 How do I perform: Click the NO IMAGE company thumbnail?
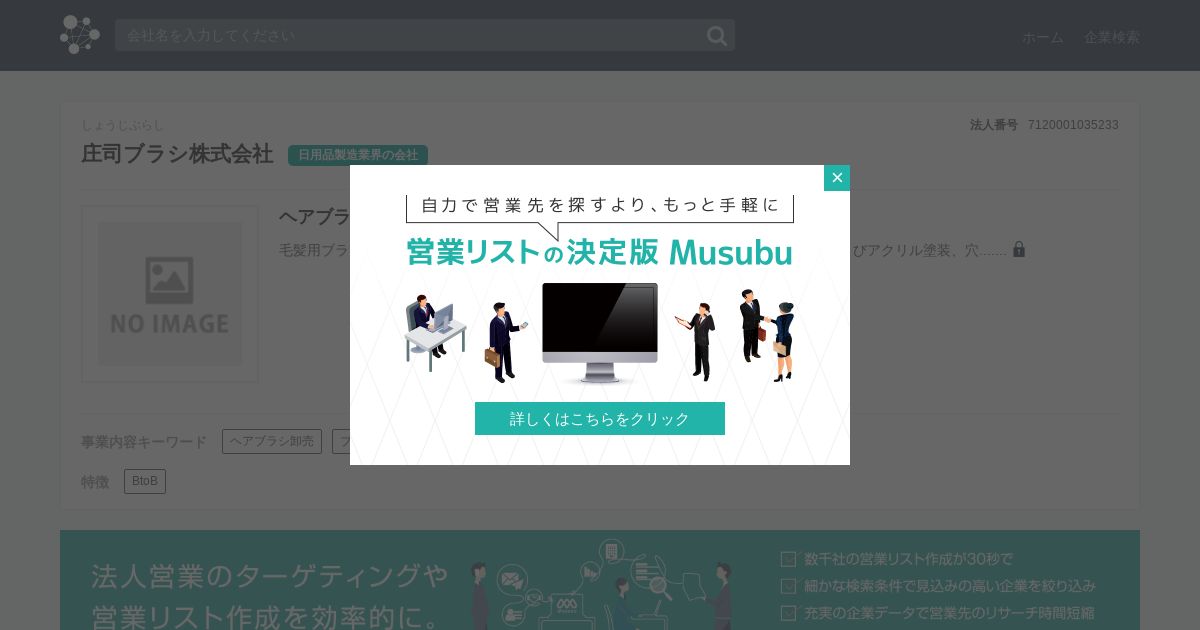pyautogui.click(x=170, y=294)
